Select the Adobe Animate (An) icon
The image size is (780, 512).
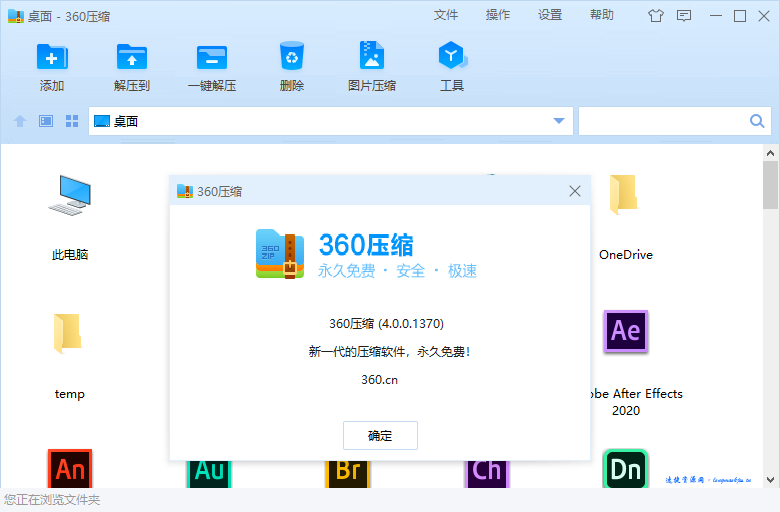70,468
